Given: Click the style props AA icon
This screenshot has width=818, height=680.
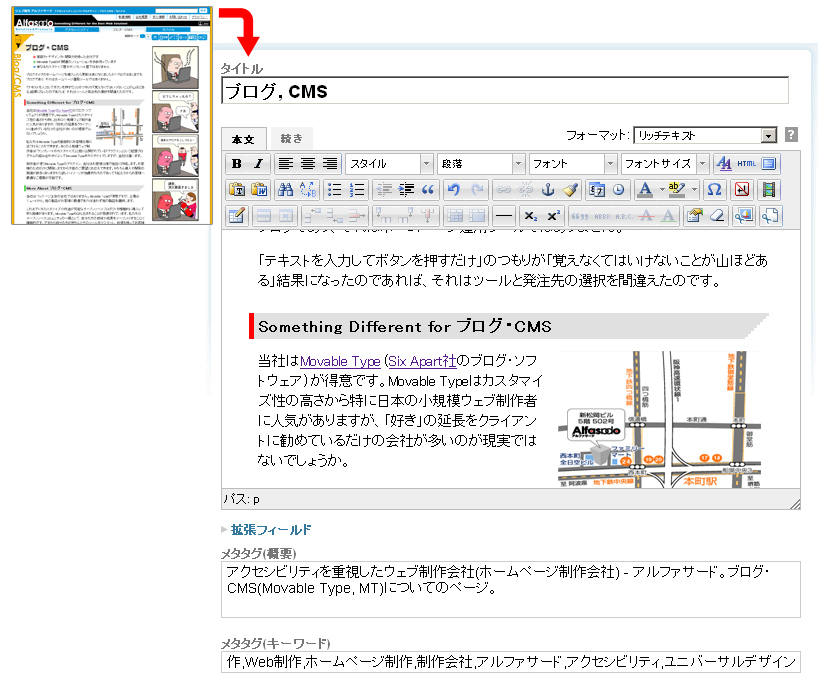Looking at the screenshot, I should [724, 164].
